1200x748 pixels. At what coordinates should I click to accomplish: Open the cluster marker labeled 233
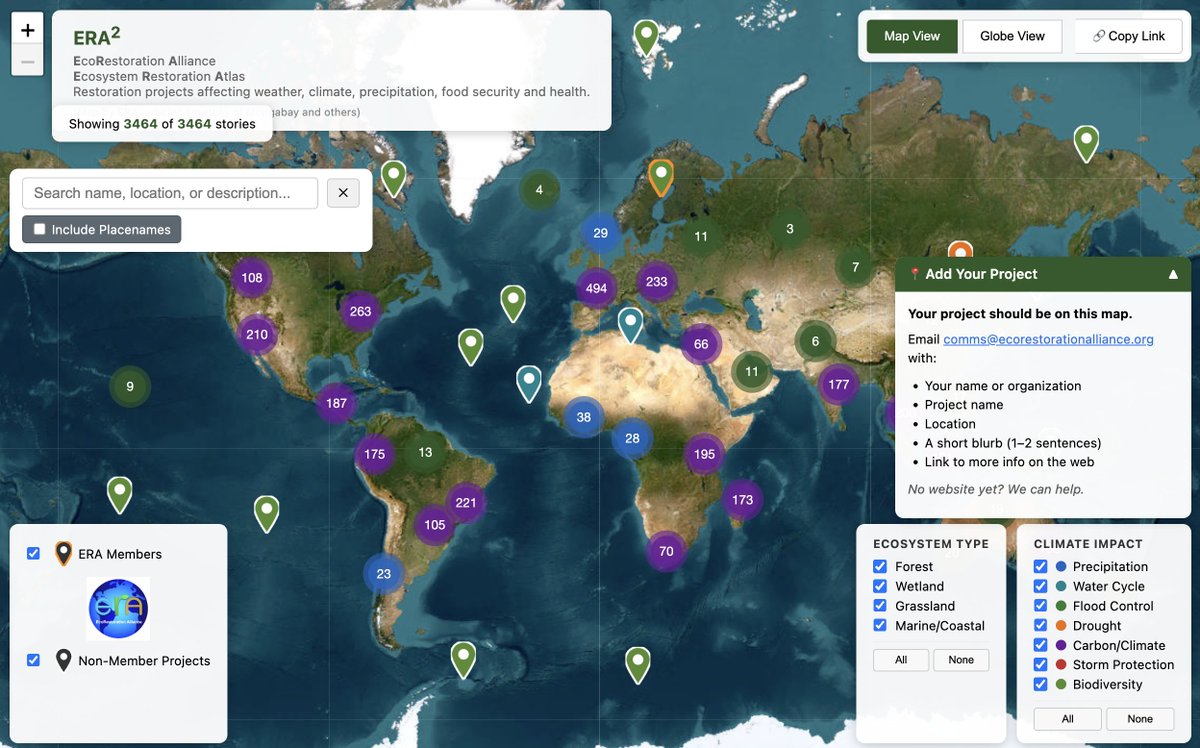pos(657,282)
